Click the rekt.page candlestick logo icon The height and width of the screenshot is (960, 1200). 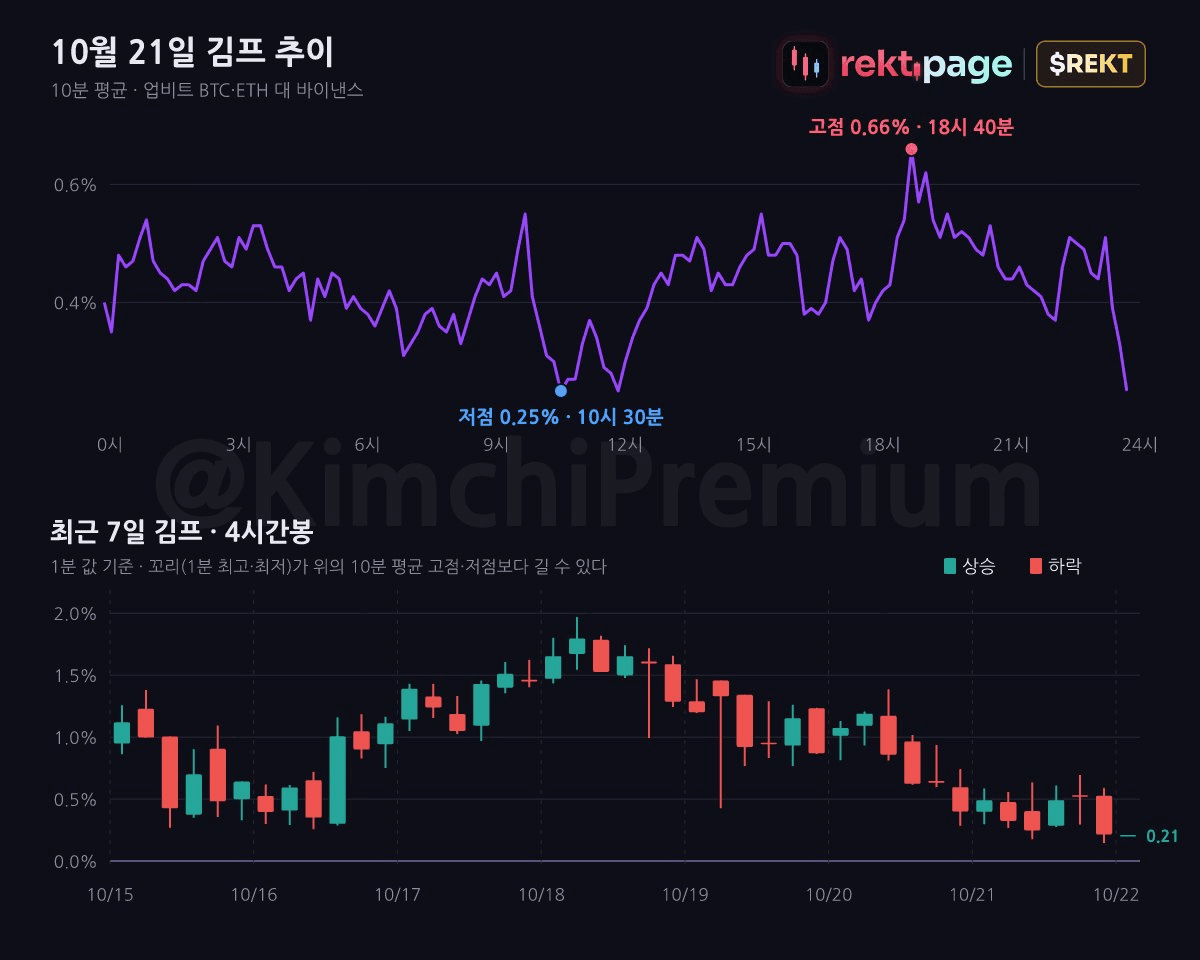coord(805,64)
